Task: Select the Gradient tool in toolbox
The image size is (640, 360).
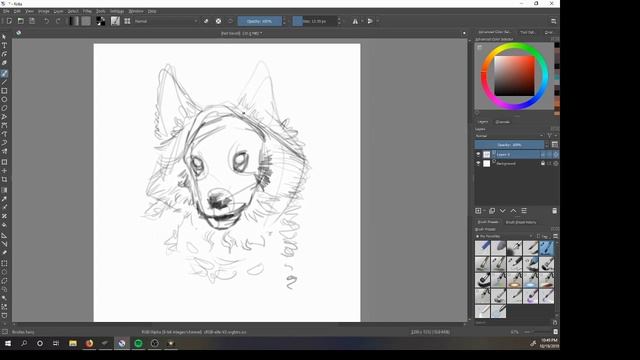Action: pyautogui.click(x=4, y=190)
